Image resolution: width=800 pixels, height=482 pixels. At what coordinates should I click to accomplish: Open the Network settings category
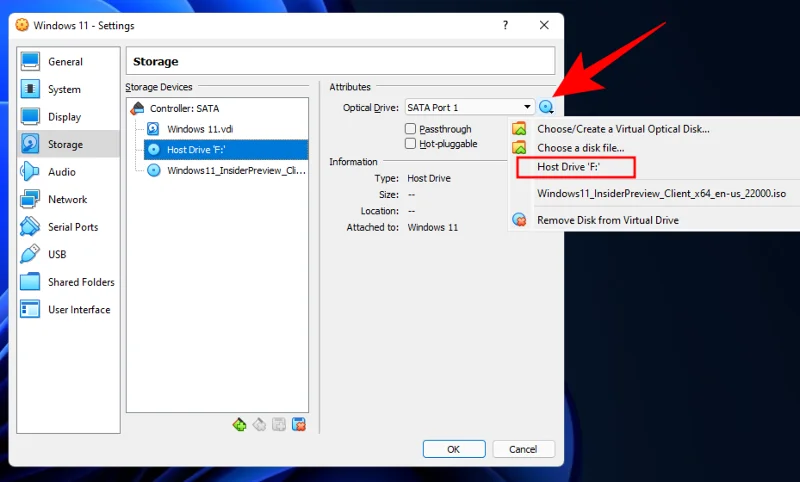(x=68, y=199)
